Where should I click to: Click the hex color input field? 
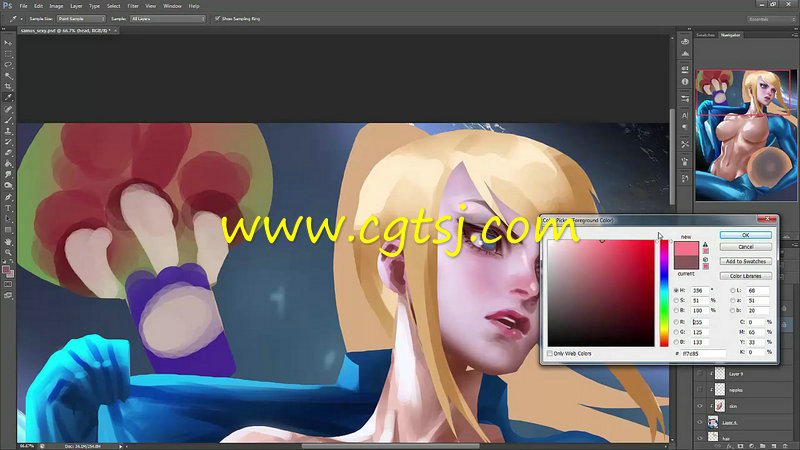click(704, 353)
